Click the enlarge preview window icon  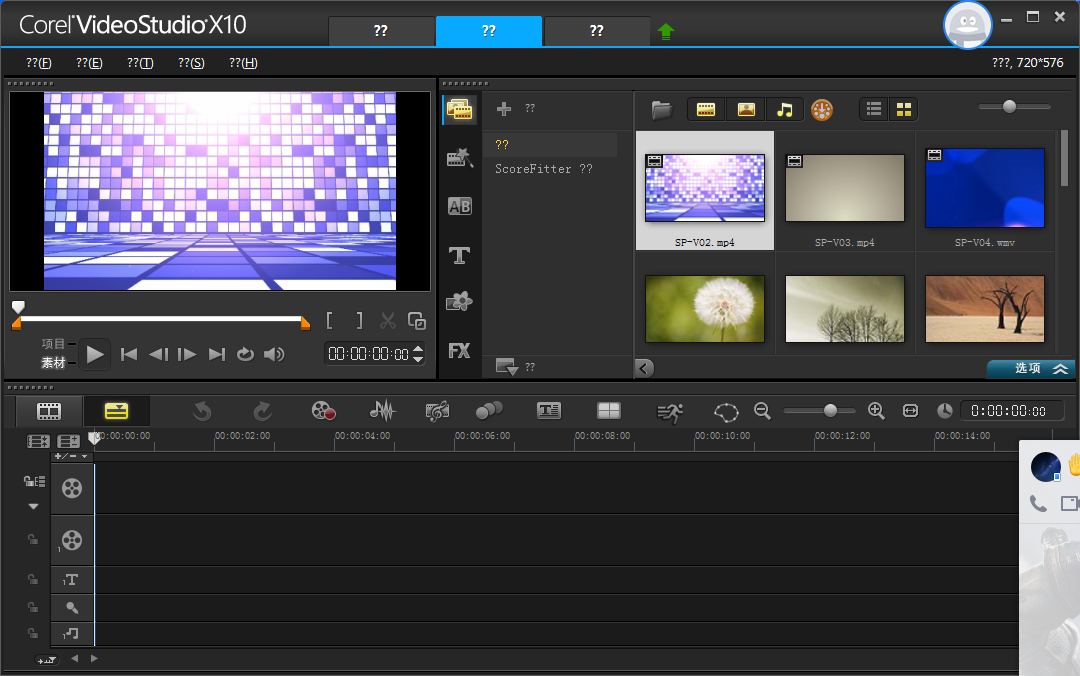tap(417, 321)
